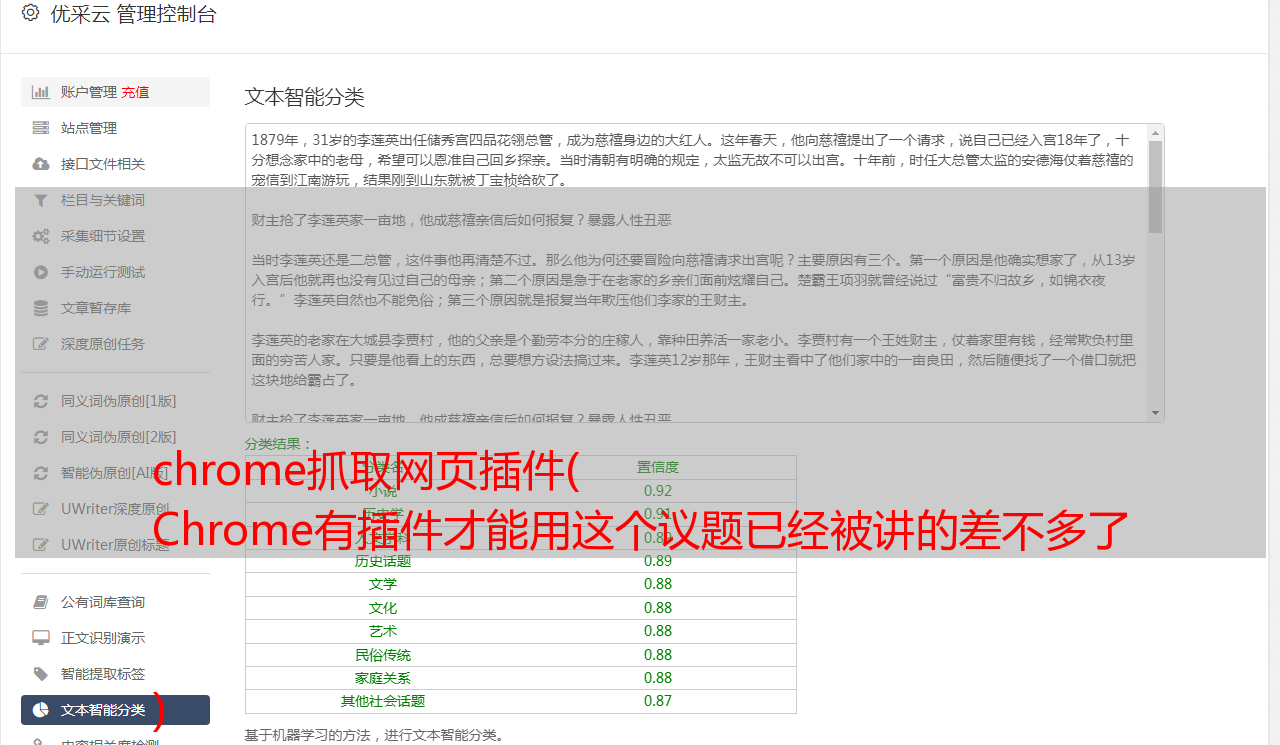
Task: Click the 其他社会话题 category cell
Action: 383,701
